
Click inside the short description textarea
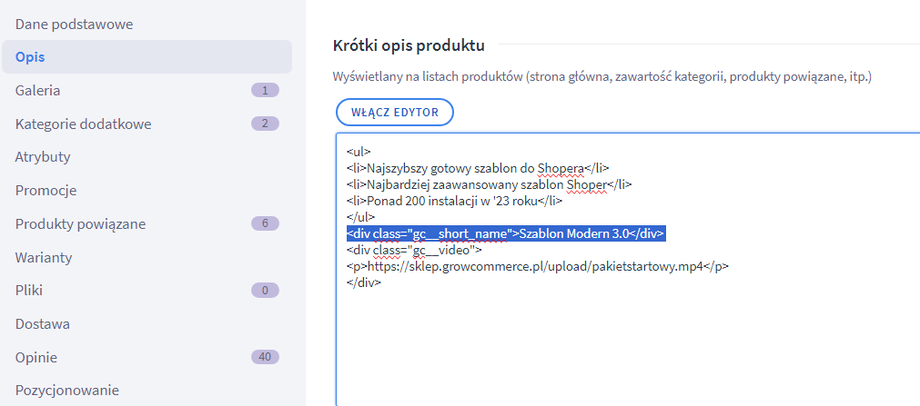620,340
